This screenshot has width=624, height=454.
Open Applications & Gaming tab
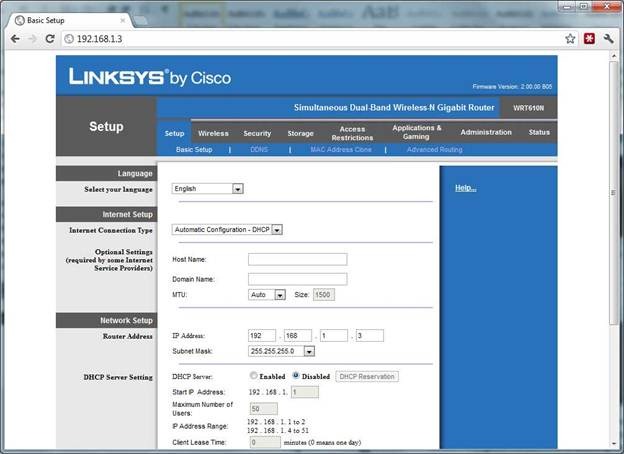(416, 132)
